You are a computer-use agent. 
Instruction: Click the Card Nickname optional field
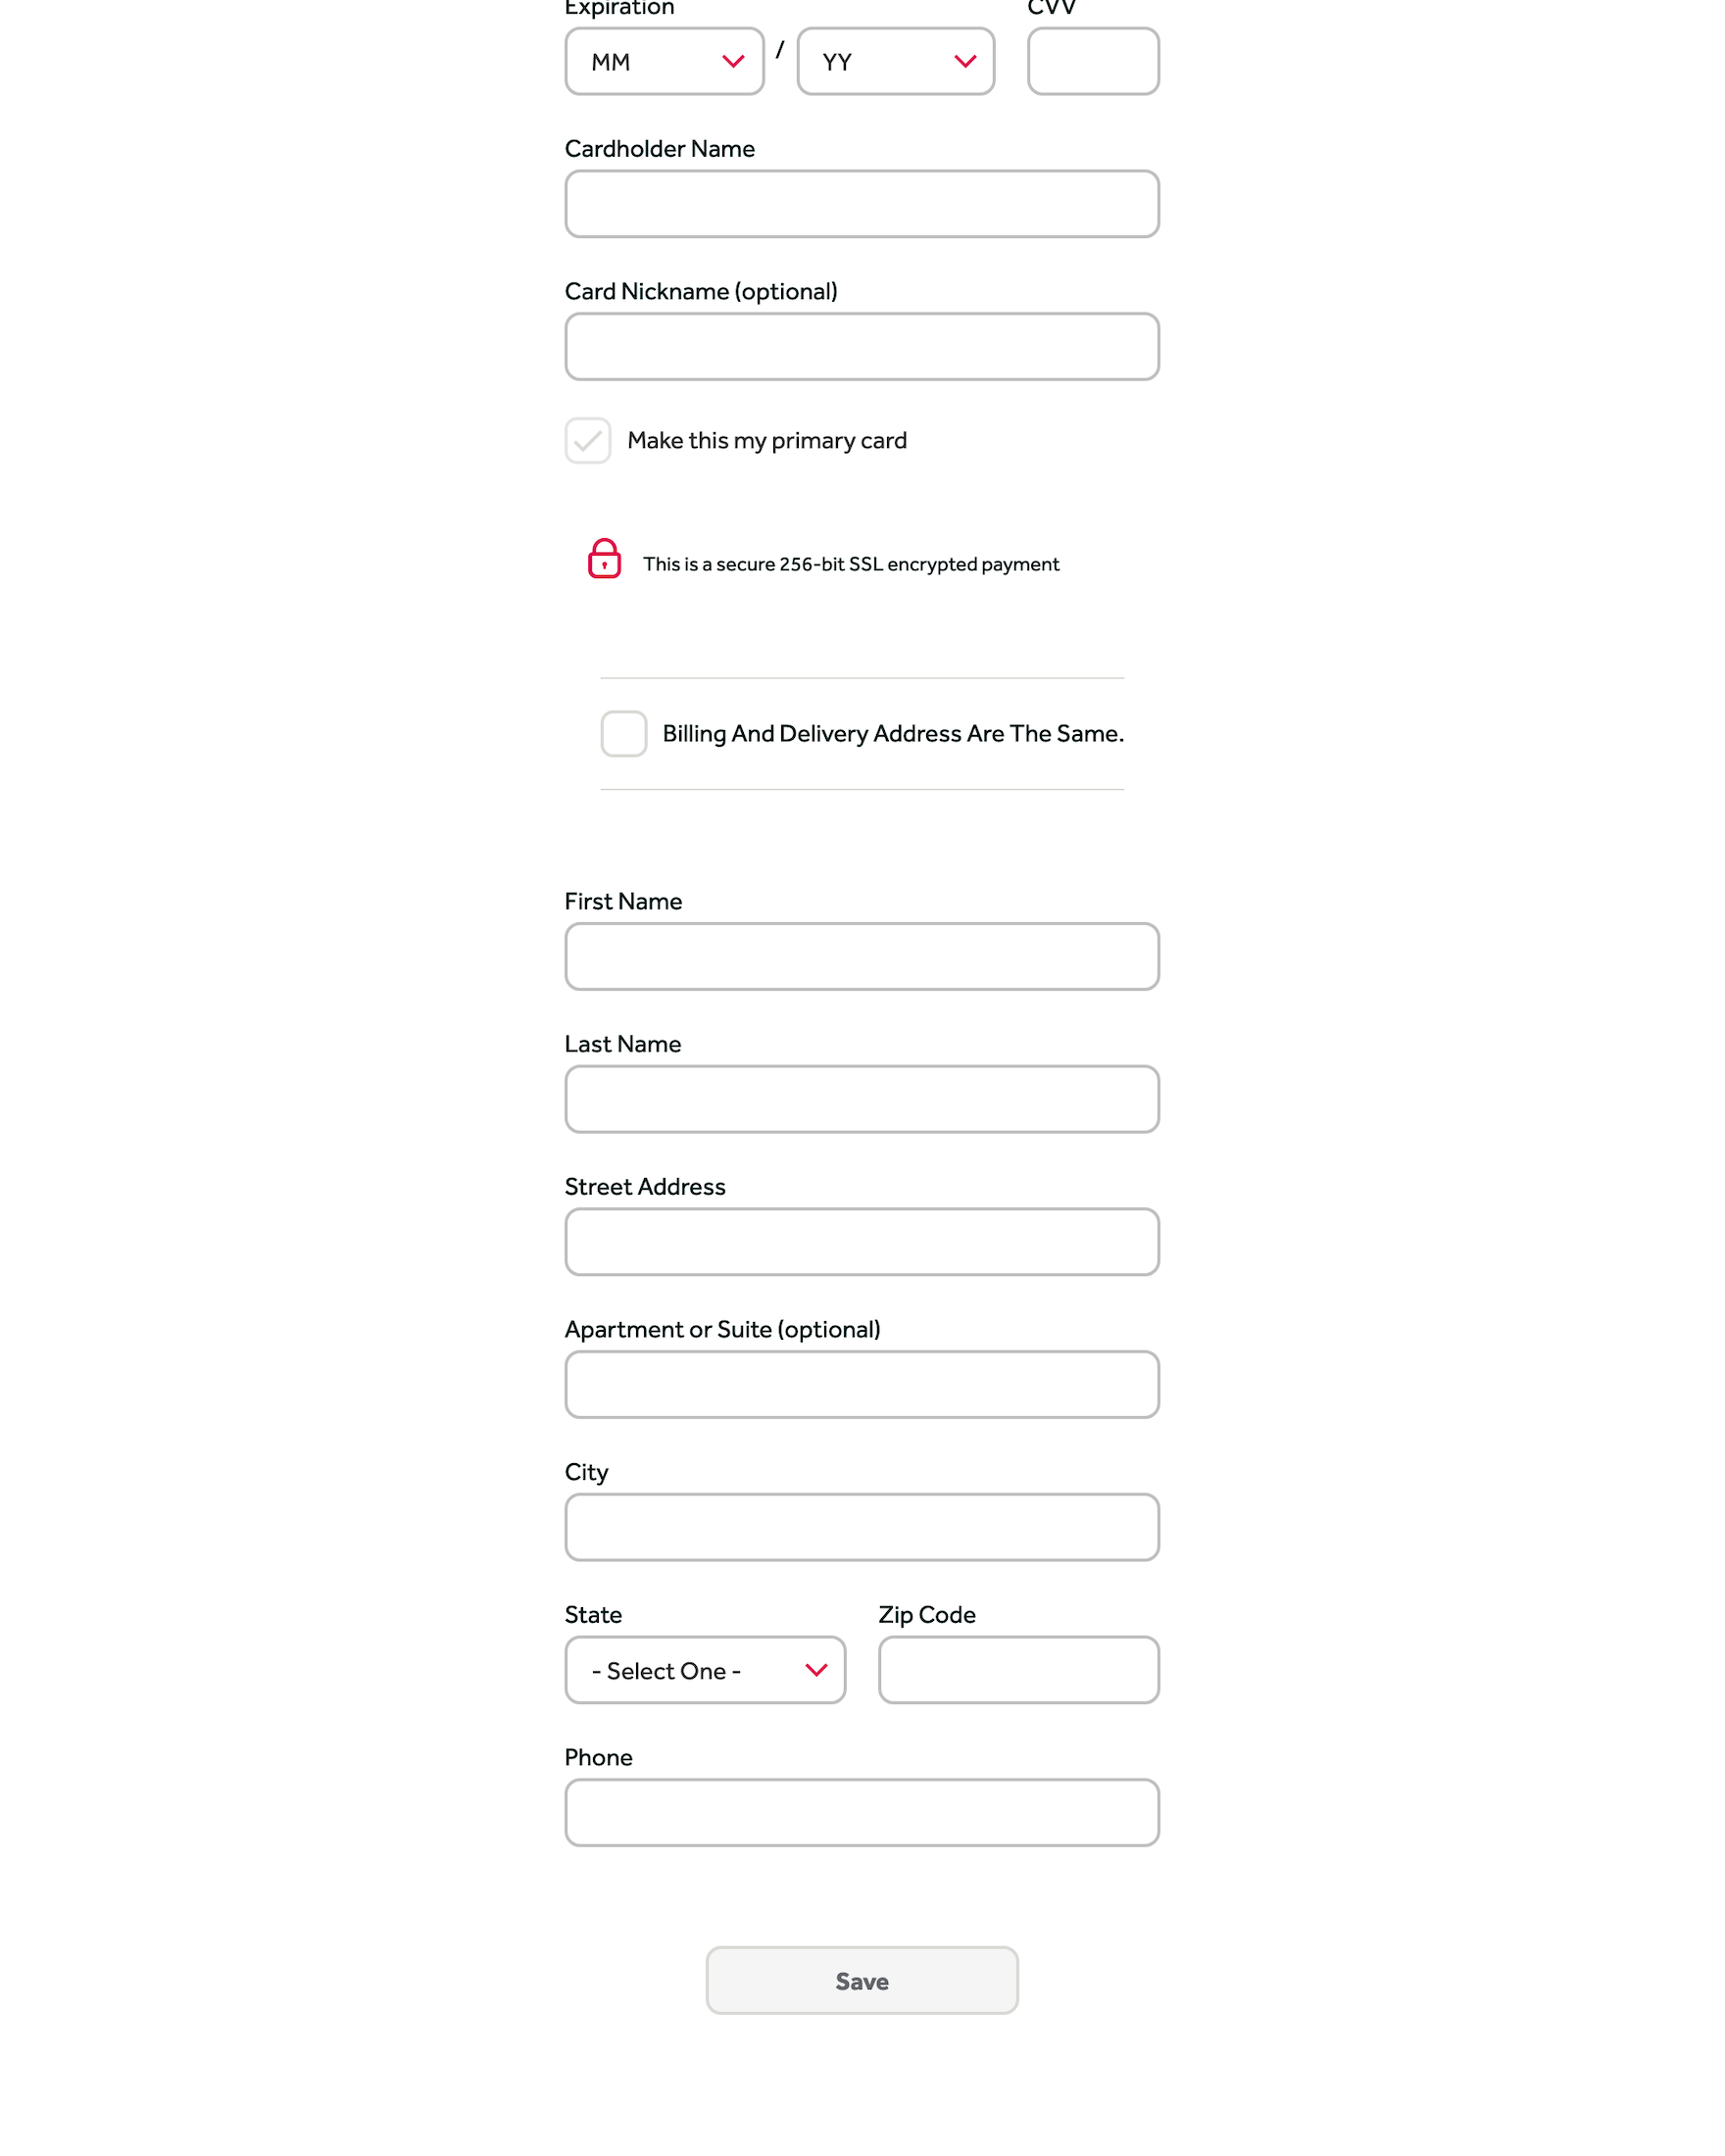point(862,347)
